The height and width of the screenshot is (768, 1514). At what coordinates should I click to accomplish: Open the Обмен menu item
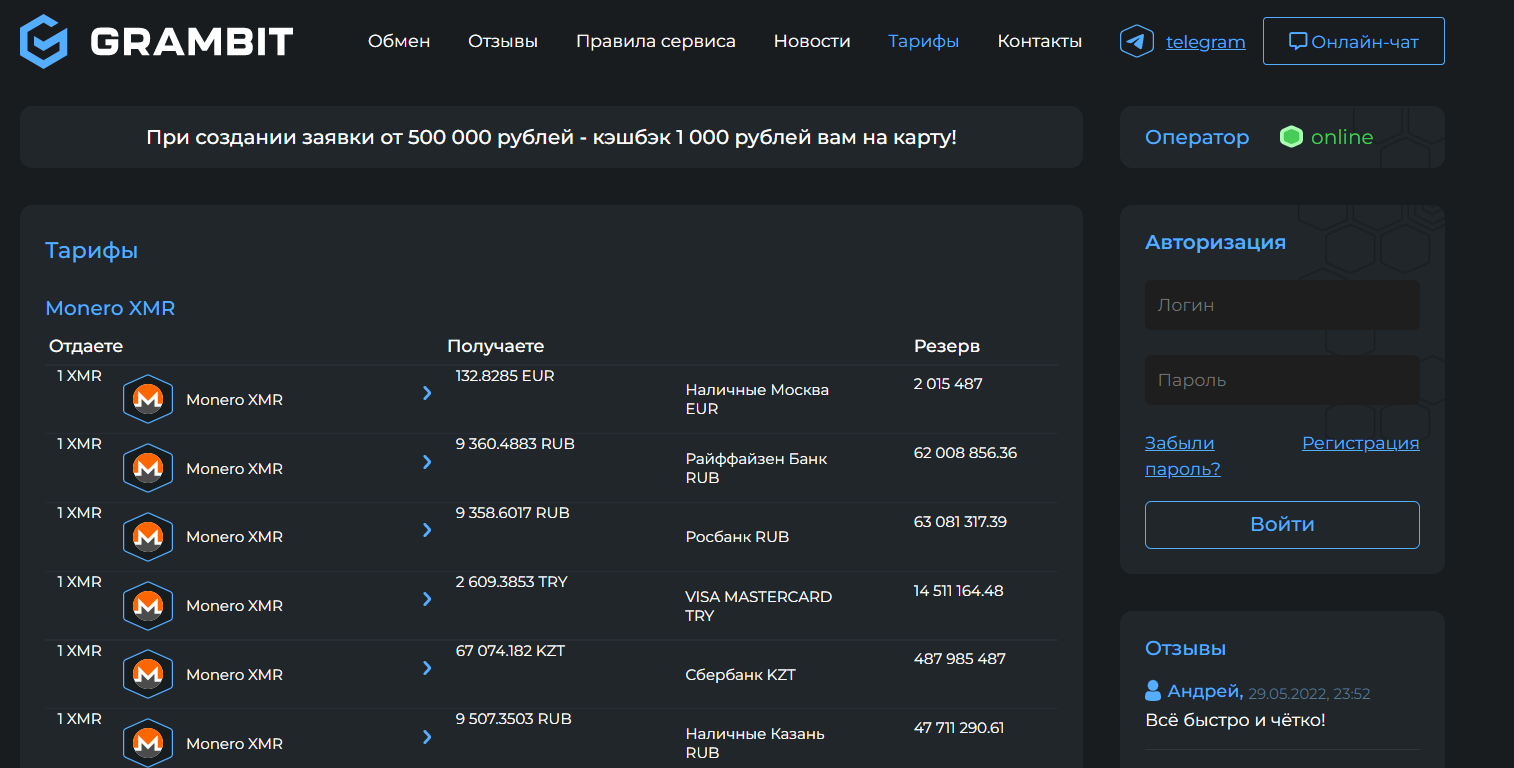tap(399, 41)
